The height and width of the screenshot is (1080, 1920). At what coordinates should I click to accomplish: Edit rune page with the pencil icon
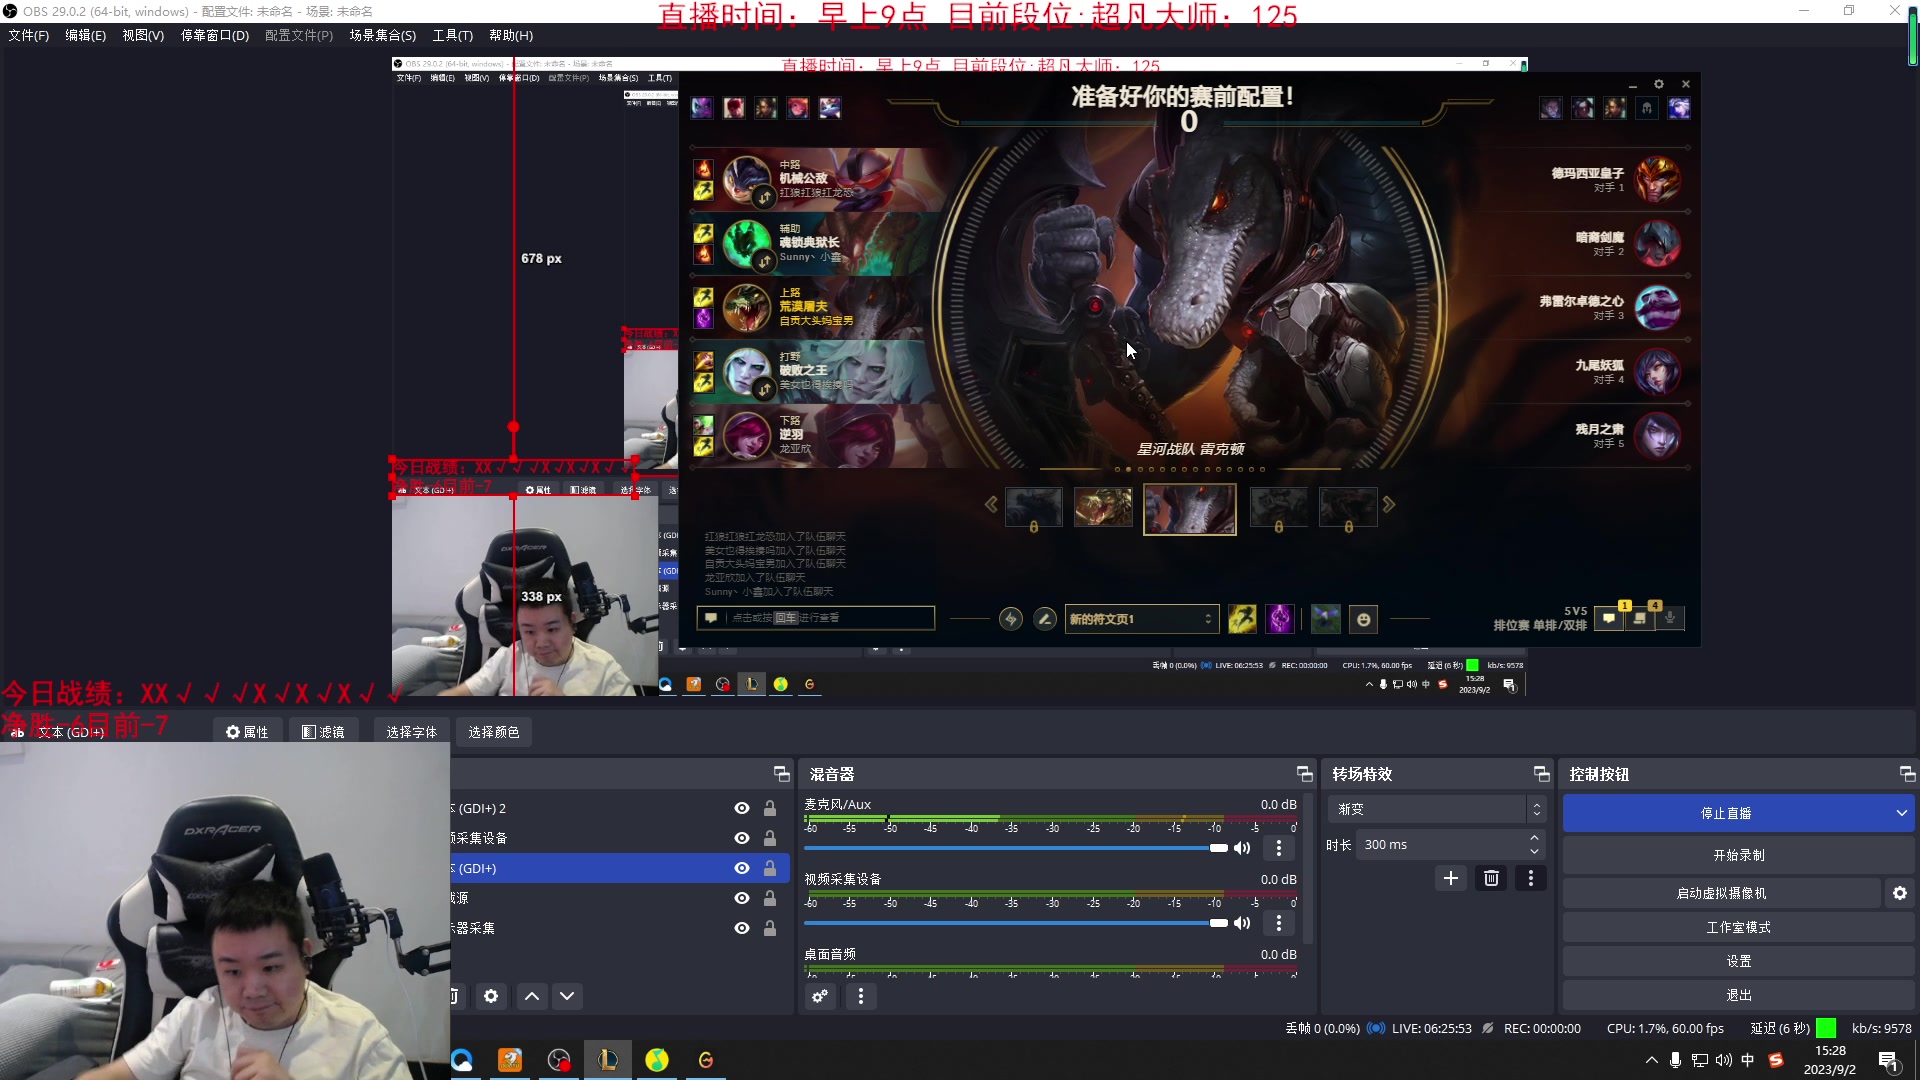point(1045,619)
